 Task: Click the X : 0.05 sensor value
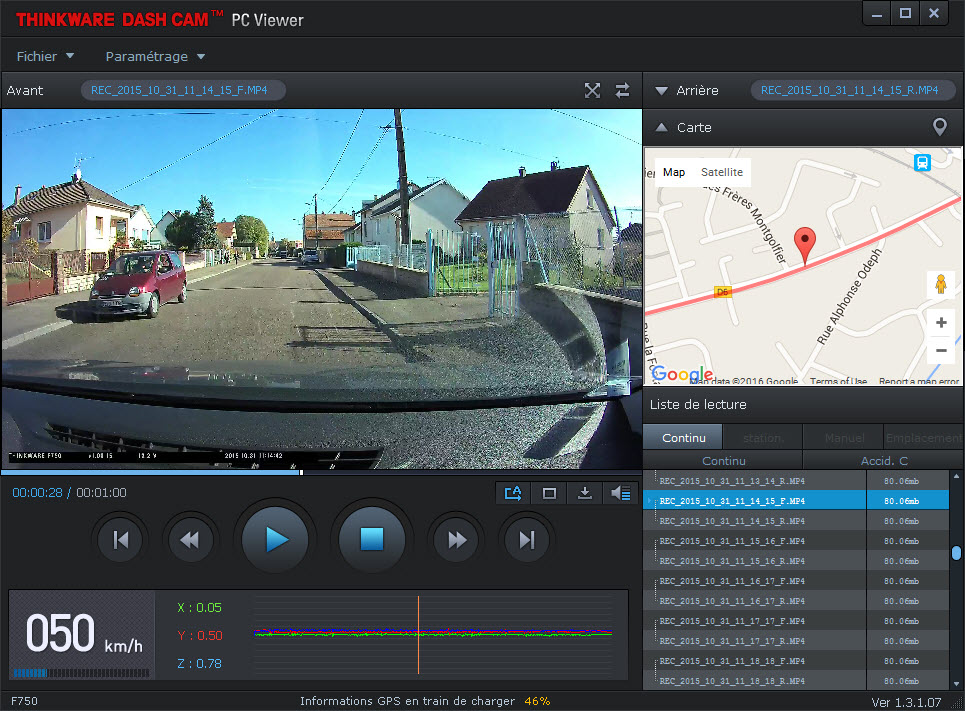[199, 608]
